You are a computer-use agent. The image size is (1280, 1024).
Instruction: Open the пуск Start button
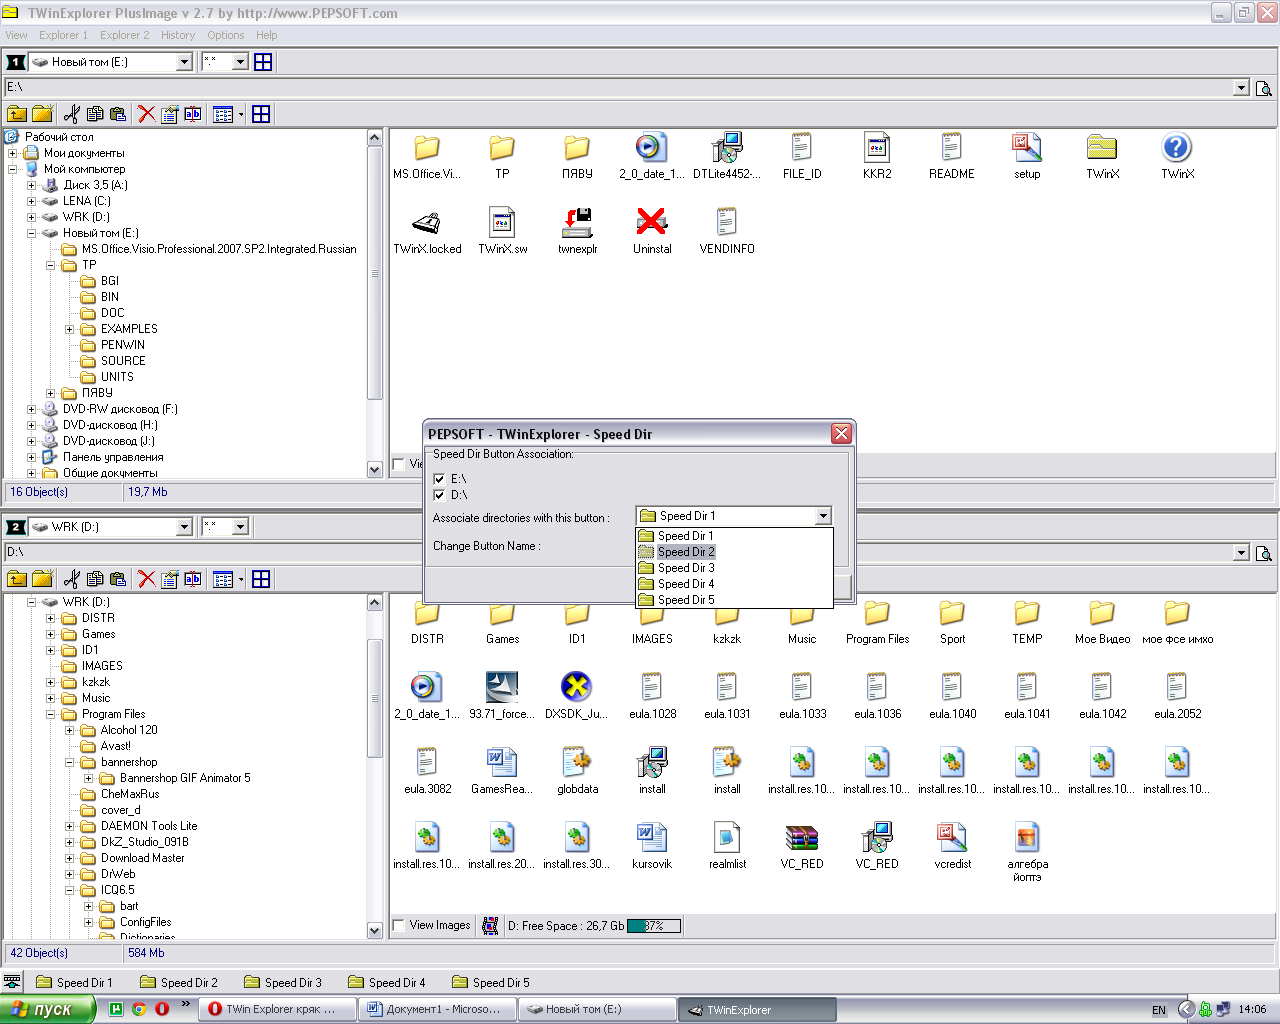point(47,1009)
